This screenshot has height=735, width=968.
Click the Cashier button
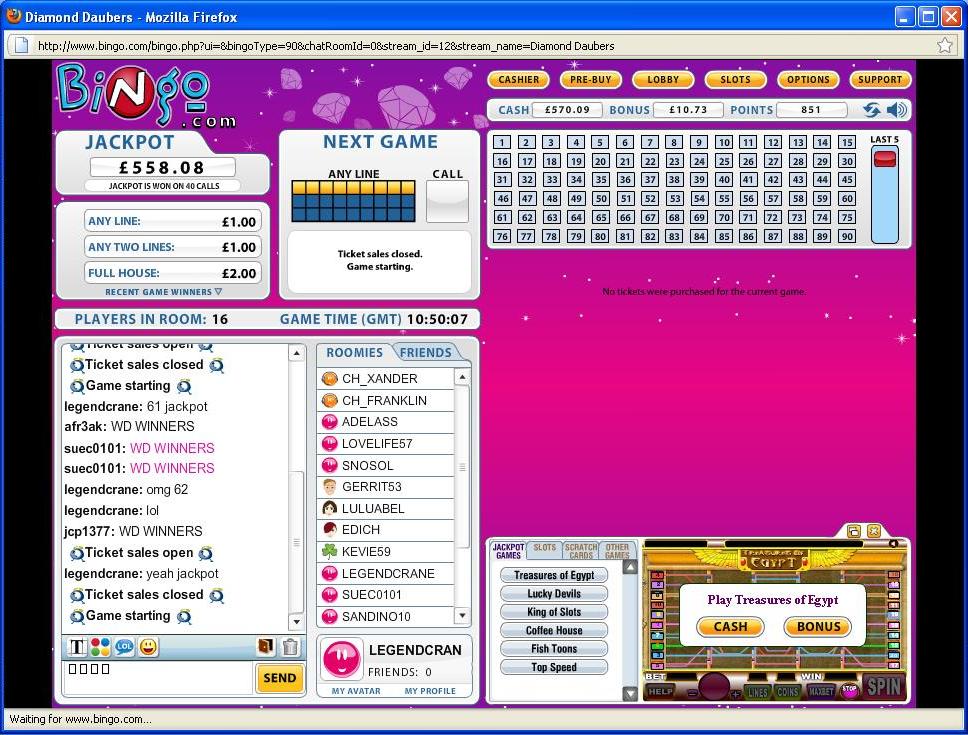click(x=518, y=80)
